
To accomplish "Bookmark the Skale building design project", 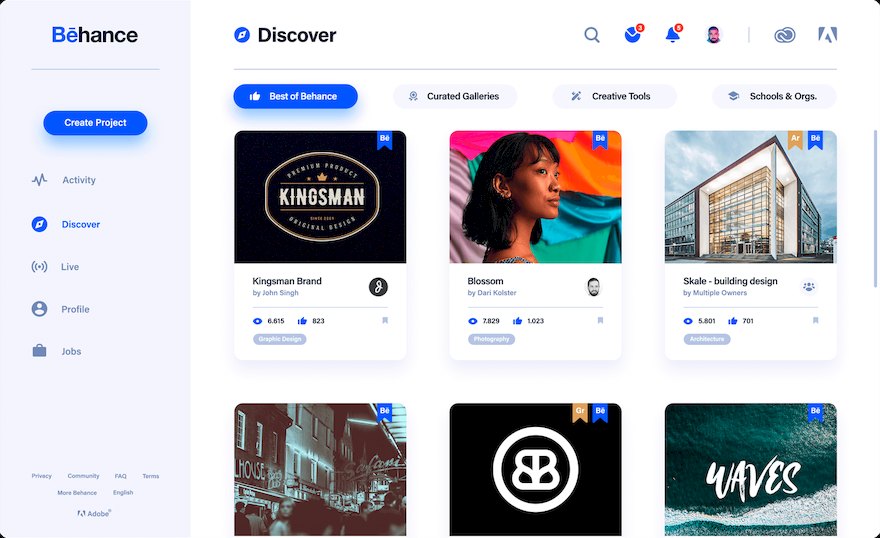I will click(815, 320).
